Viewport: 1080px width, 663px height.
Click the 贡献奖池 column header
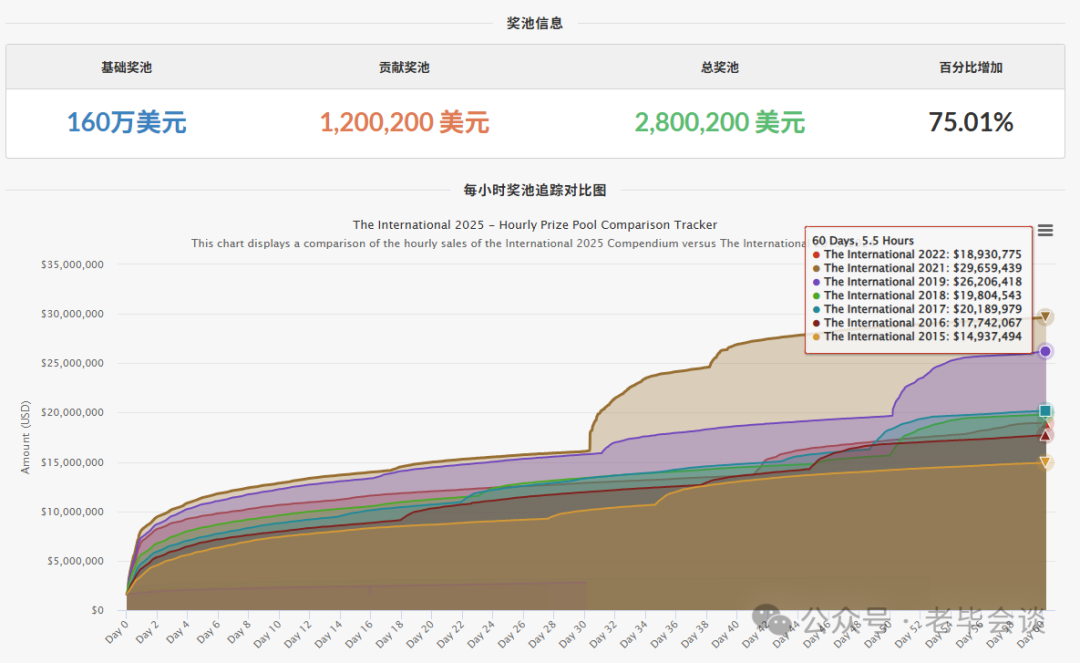click(404, 67)
